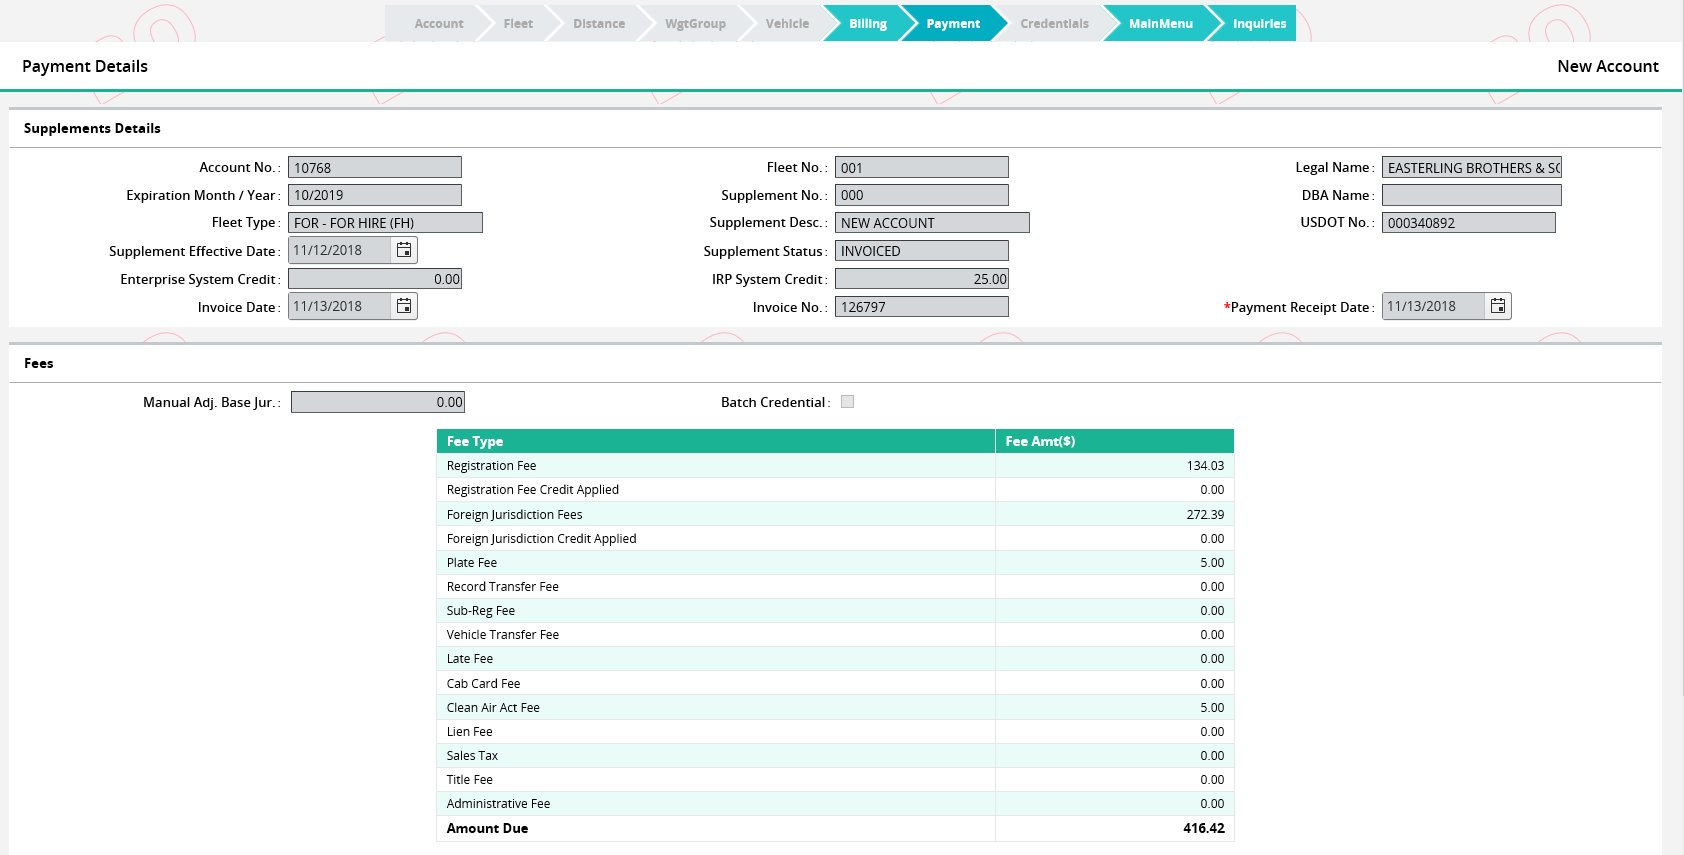Viewport: 1684px width, 855px height.
Task: Select the Registration Fee Credit Applied row
Action: [835, 490]
